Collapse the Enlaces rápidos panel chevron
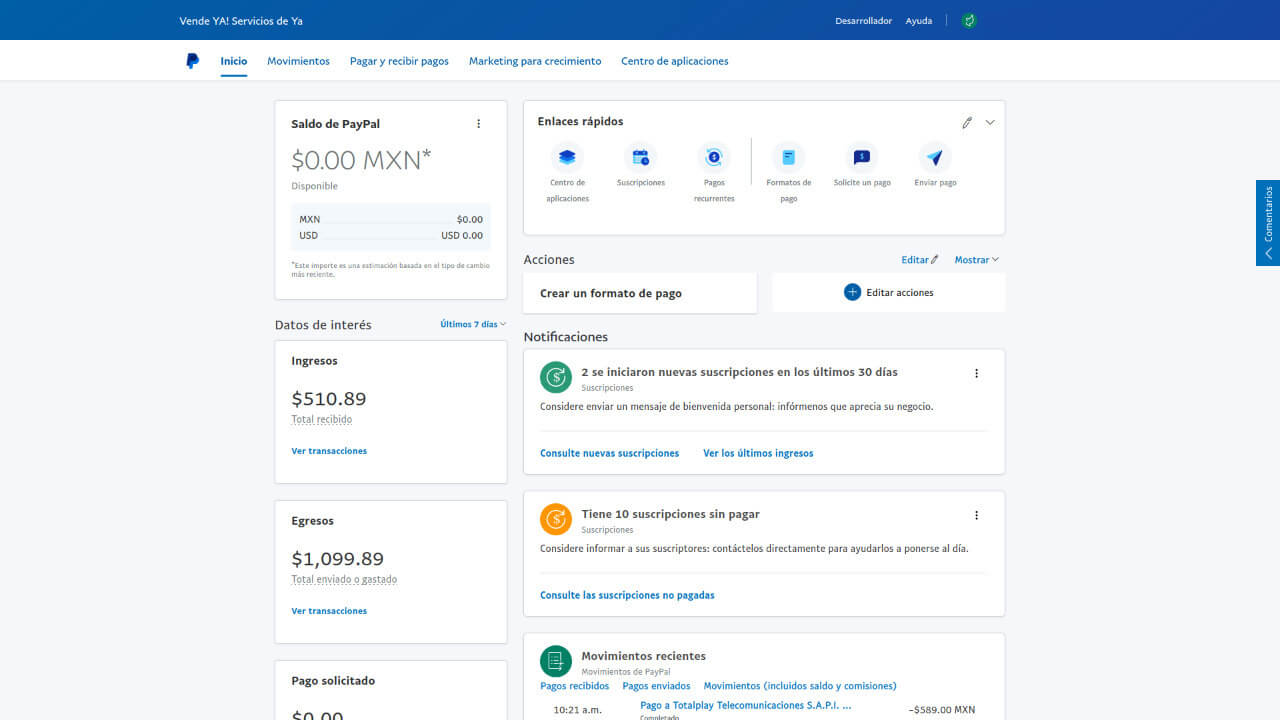 click(x=990, y=122)
